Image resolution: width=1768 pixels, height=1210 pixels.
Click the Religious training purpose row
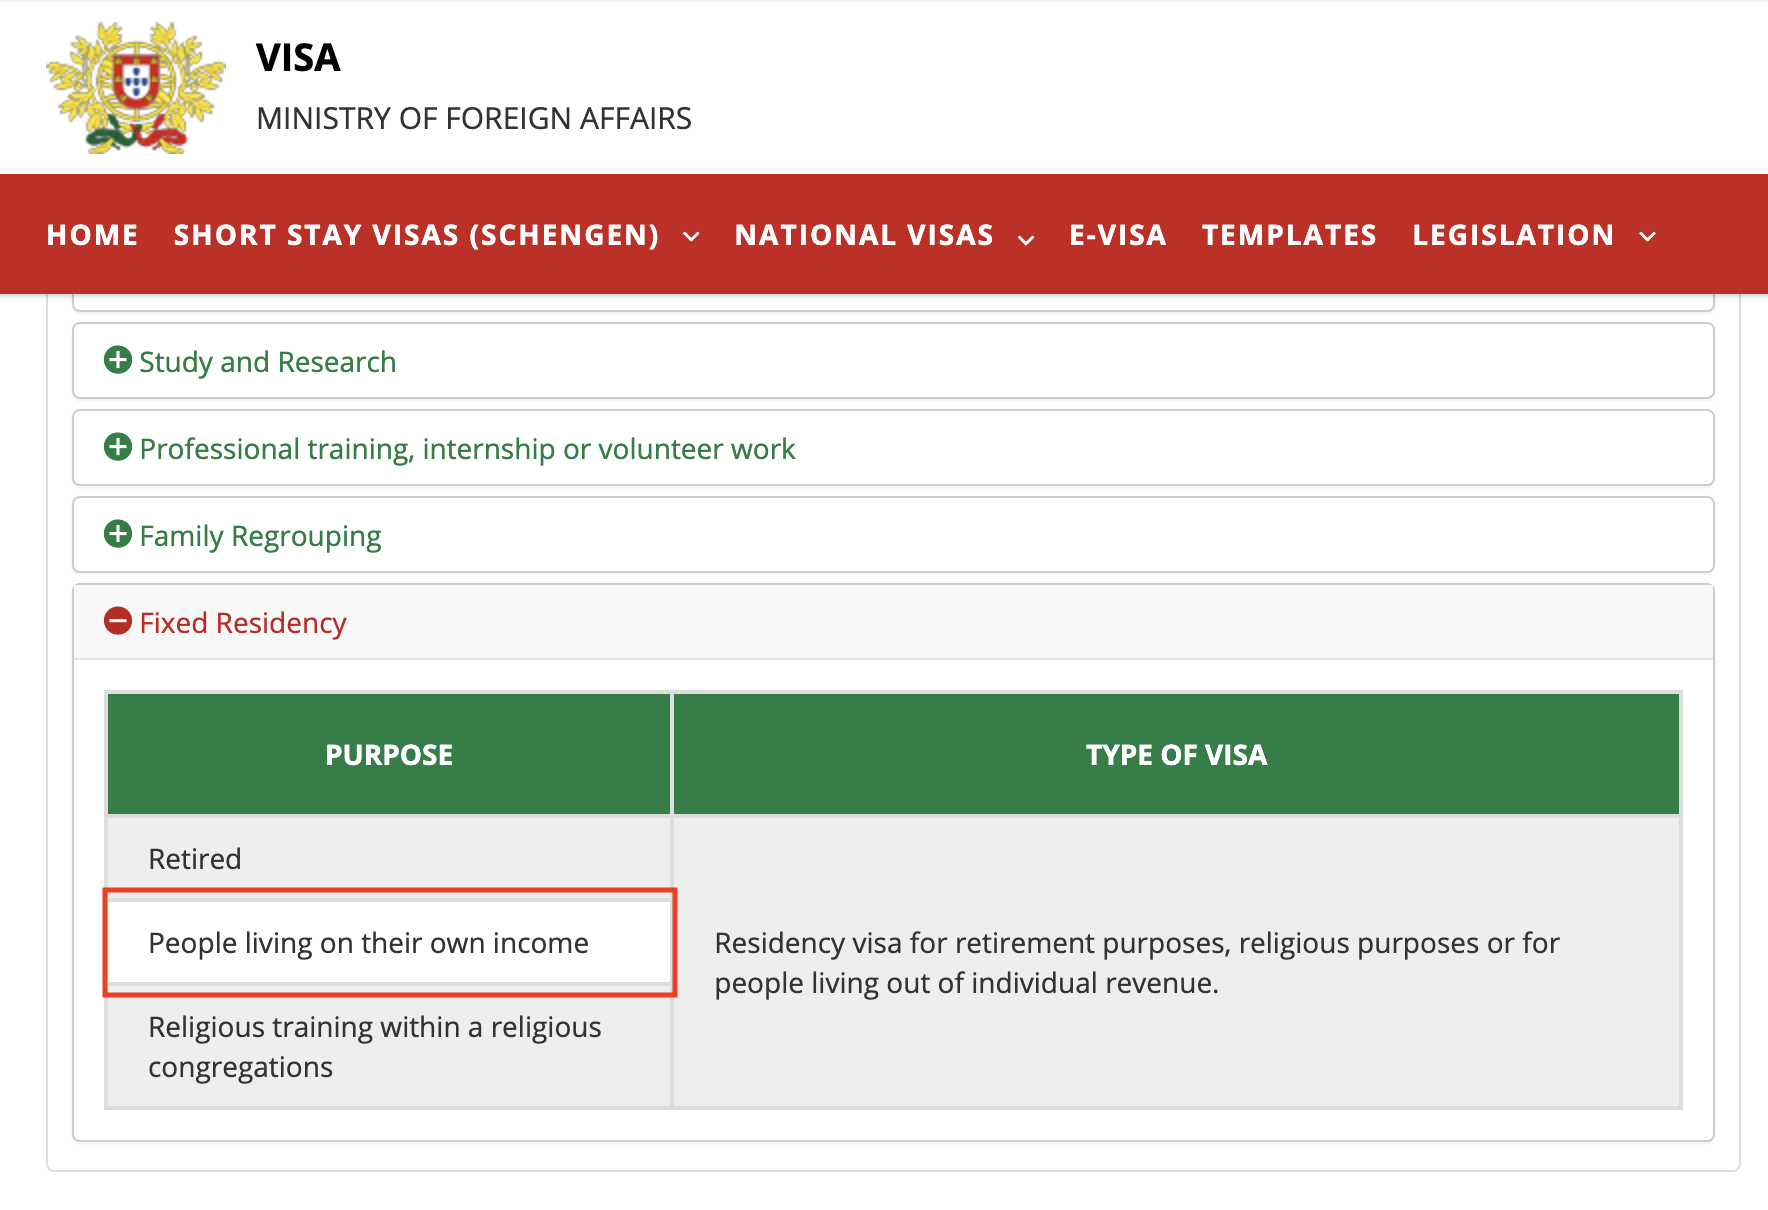[374, 1047]
